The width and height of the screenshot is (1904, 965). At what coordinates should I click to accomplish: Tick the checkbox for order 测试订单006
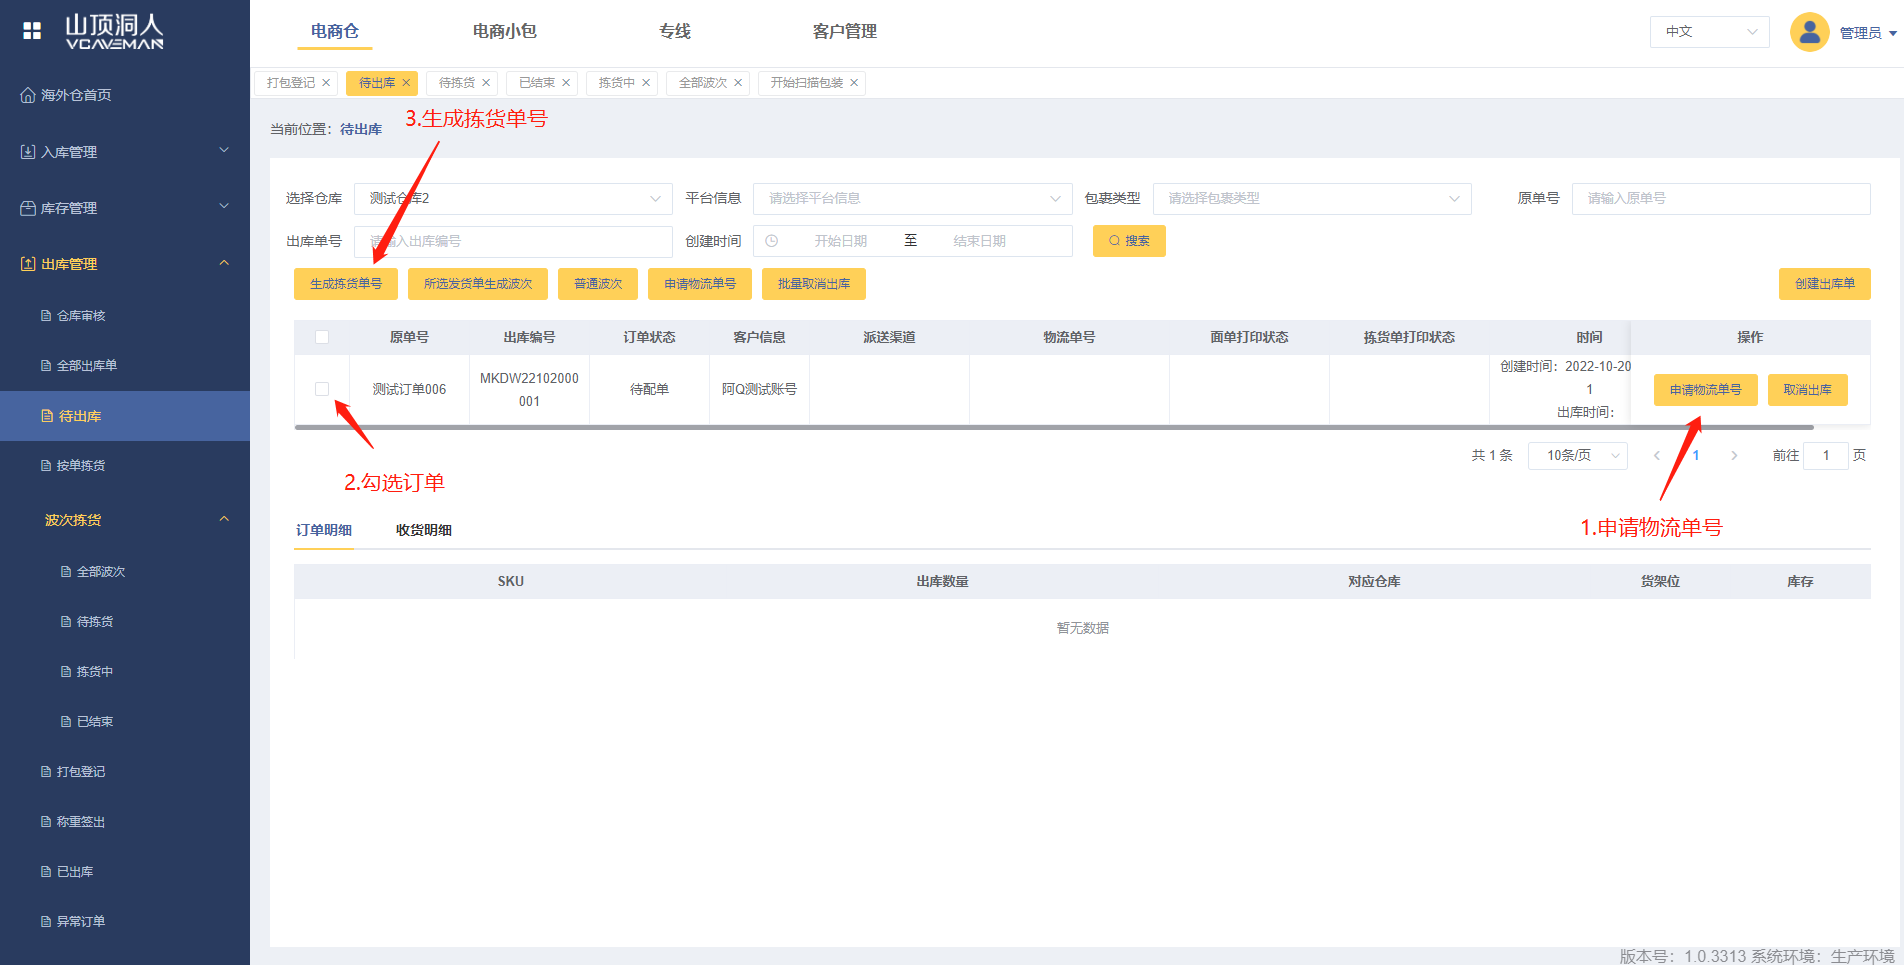[x=322, y=389]
